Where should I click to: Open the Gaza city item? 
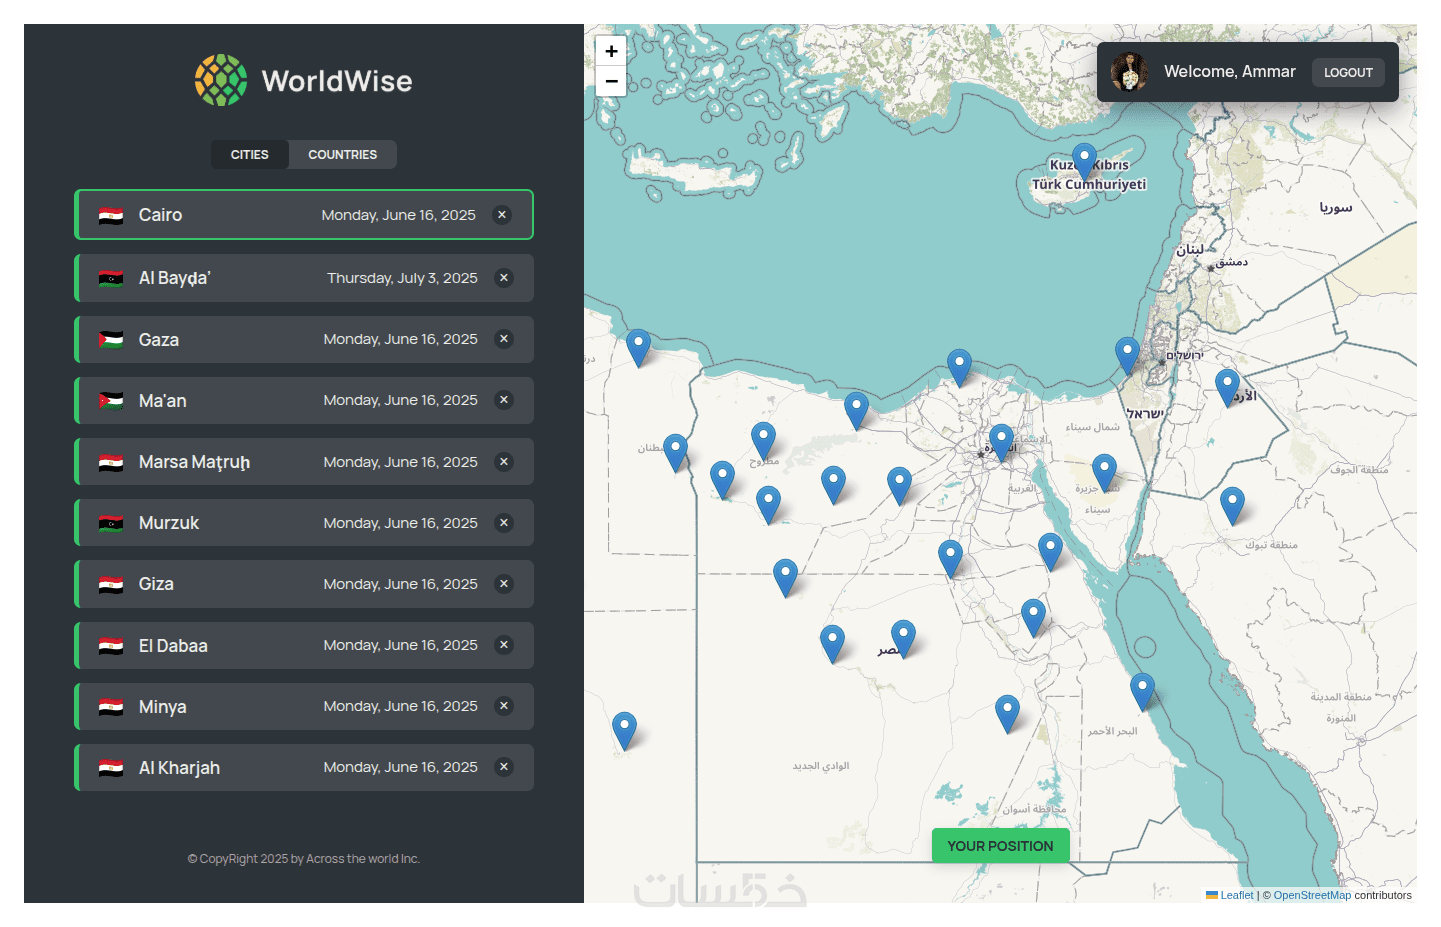304,339
